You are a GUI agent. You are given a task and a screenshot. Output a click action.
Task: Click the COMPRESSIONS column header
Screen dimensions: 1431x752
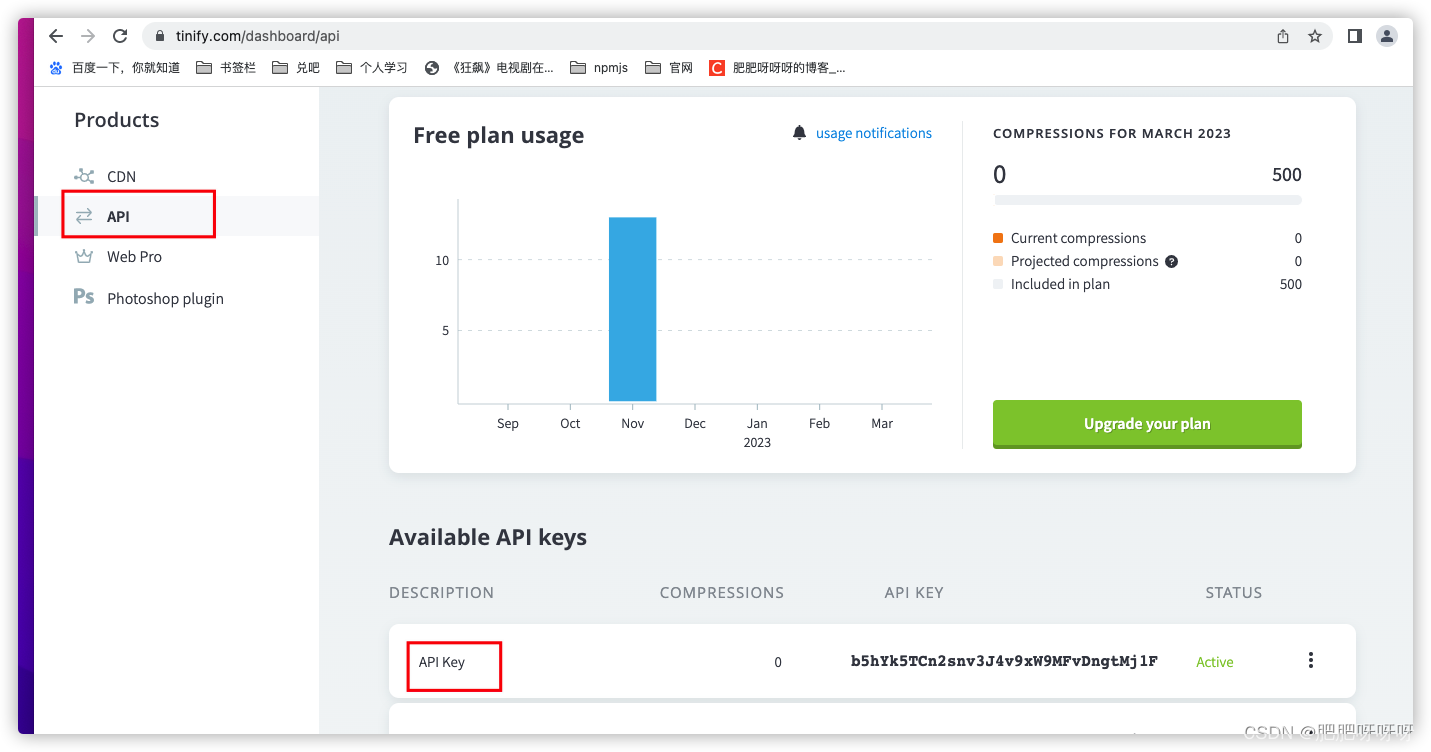(x=722, y=592)
